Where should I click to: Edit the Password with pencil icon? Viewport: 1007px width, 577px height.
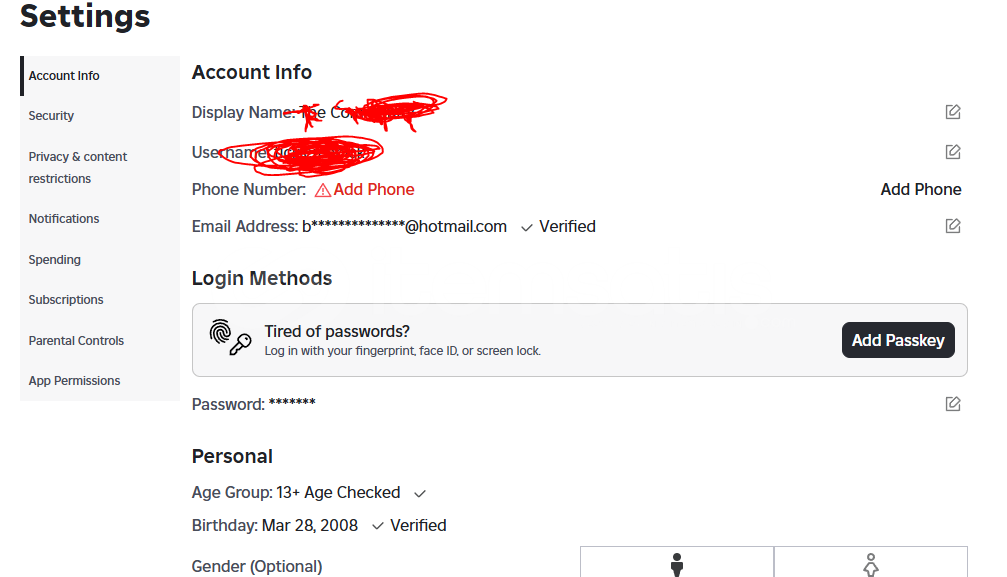(x=953, y=404)
